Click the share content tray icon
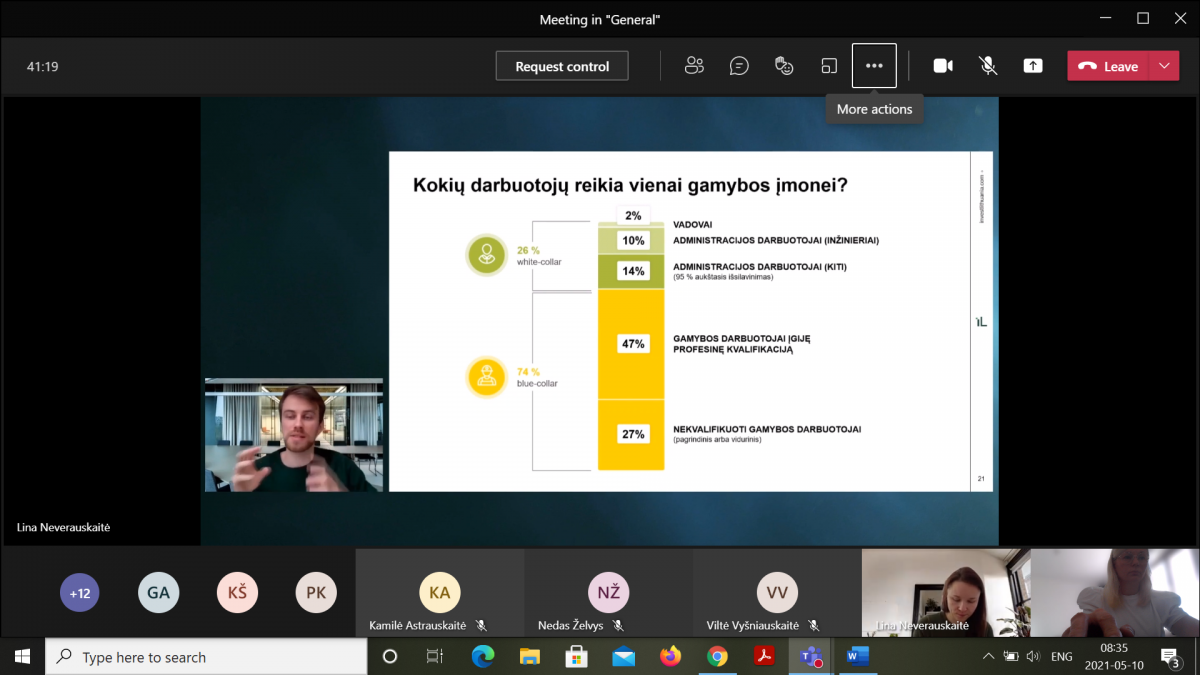Viewport: 1200px width, 675px height. pyautogui.click(x=1032, y=66)
